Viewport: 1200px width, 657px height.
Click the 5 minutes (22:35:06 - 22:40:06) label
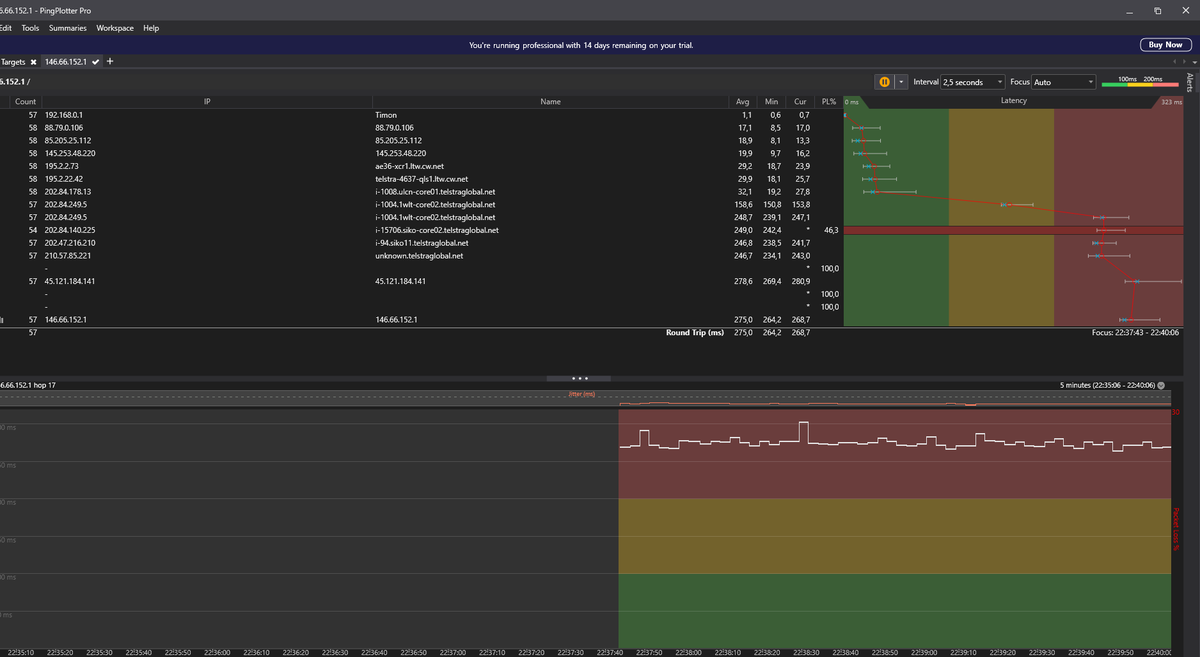[x=1108, y=384]
